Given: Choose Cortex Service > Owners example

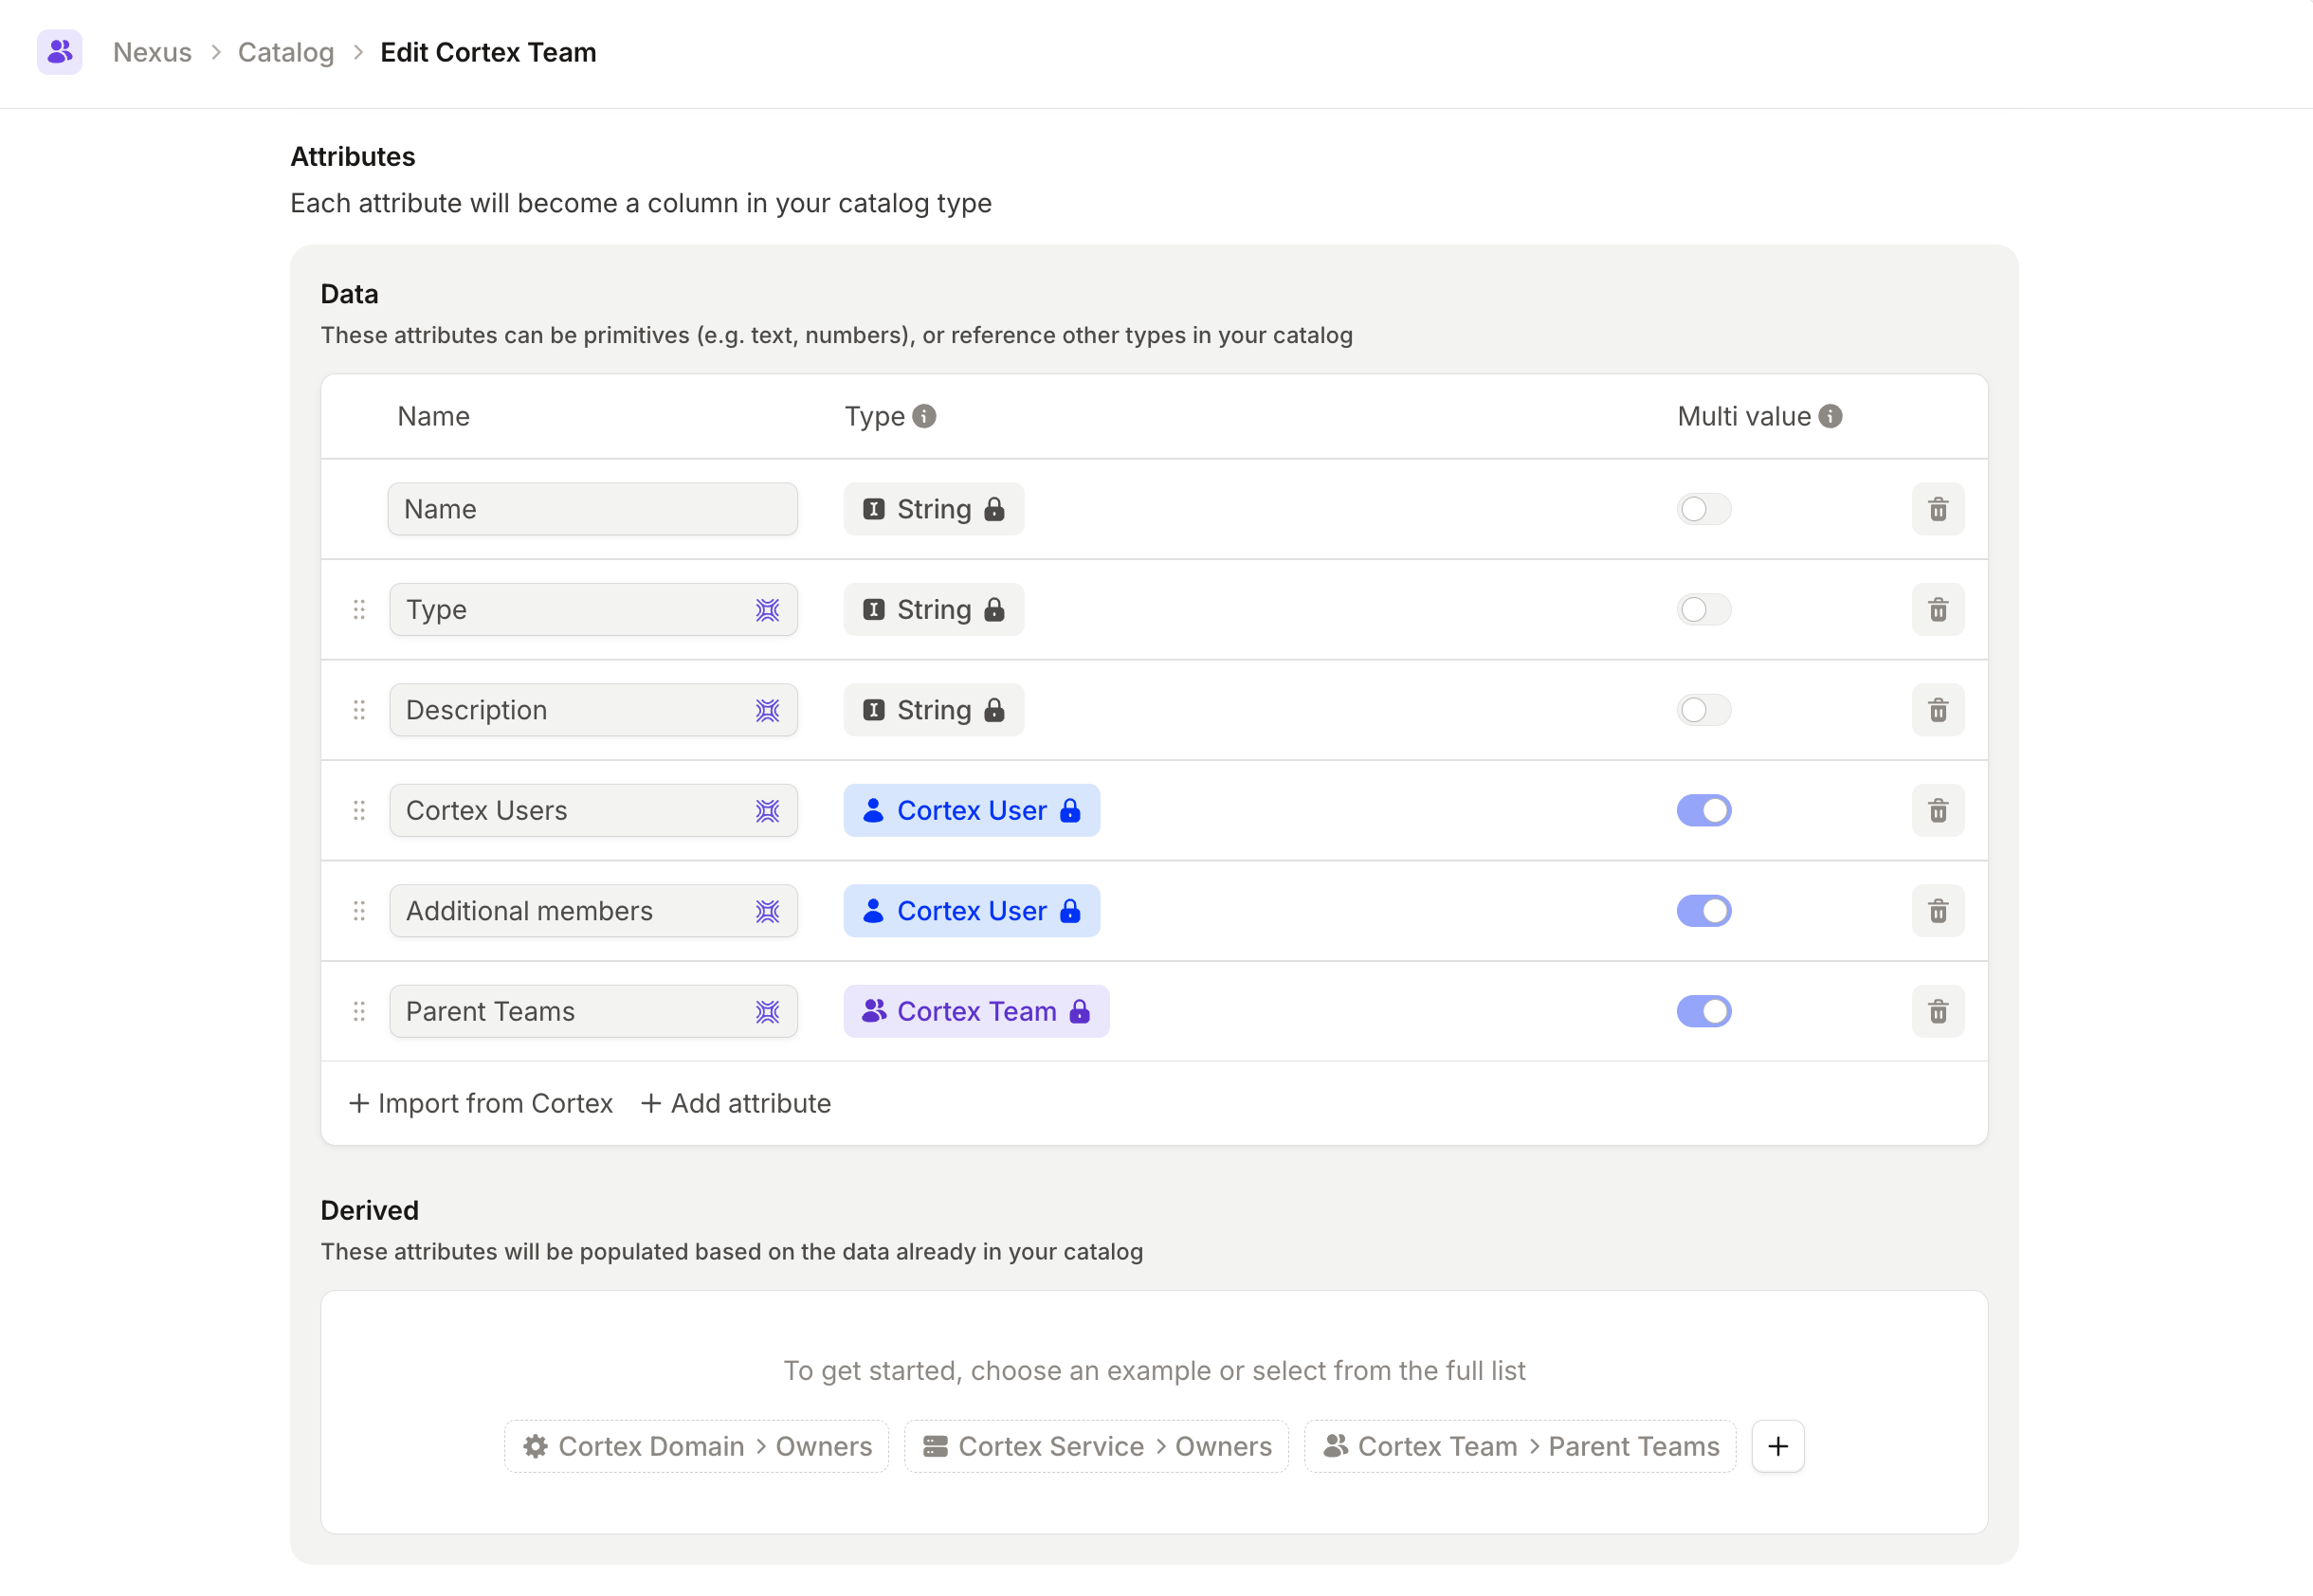Looking at the screenshot, I should 1096,1446.
